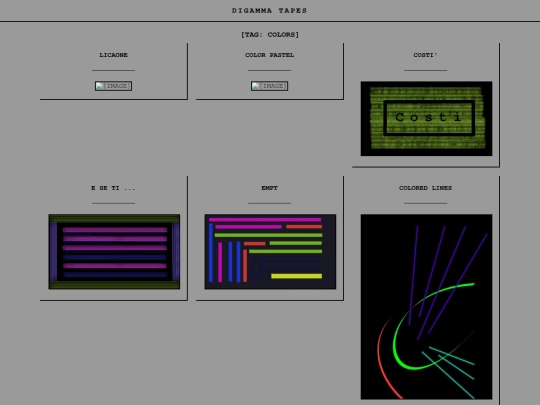The width and height of the screenshot is (540, 405).
Task: Click the broken image placeholder under LICAONE
Action: point(113,86)
